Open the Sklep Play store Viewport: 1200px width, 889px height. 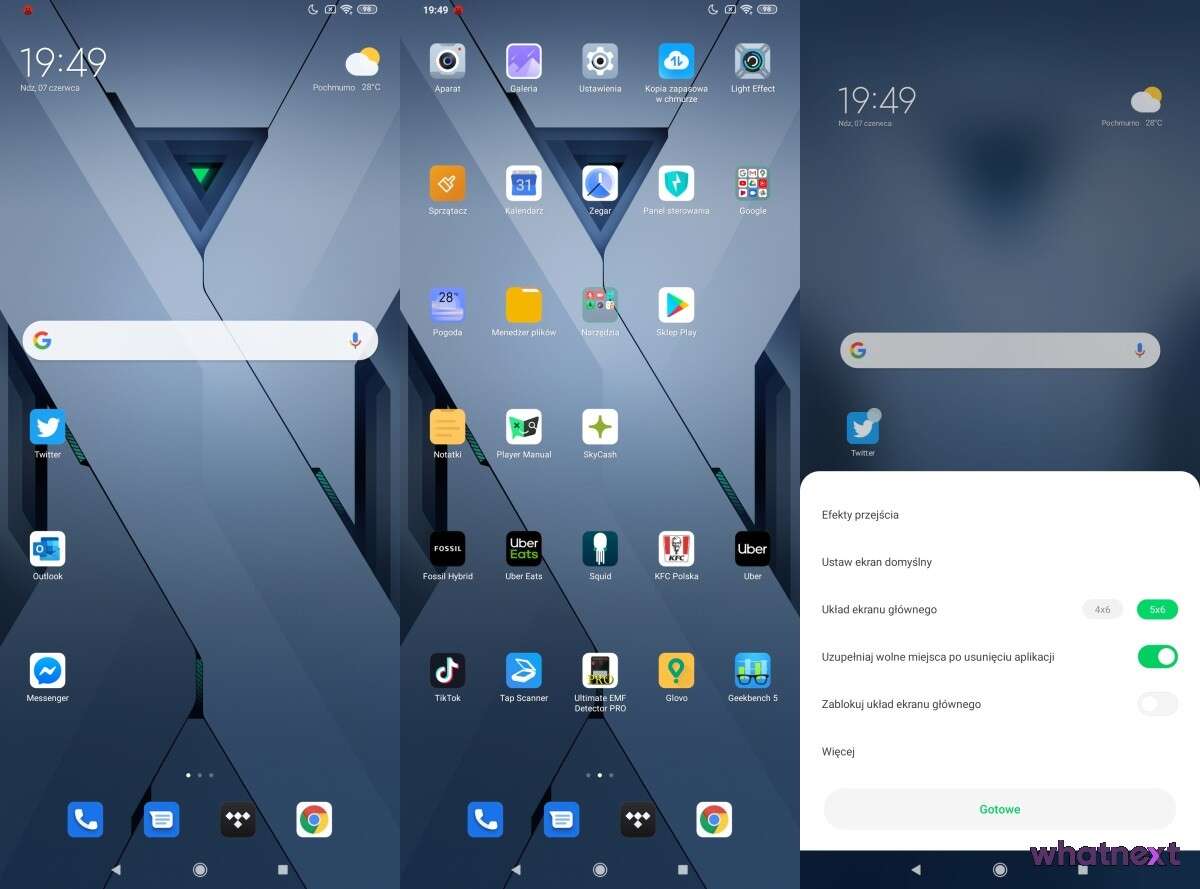pyautogui.click(x=676, y=305)
